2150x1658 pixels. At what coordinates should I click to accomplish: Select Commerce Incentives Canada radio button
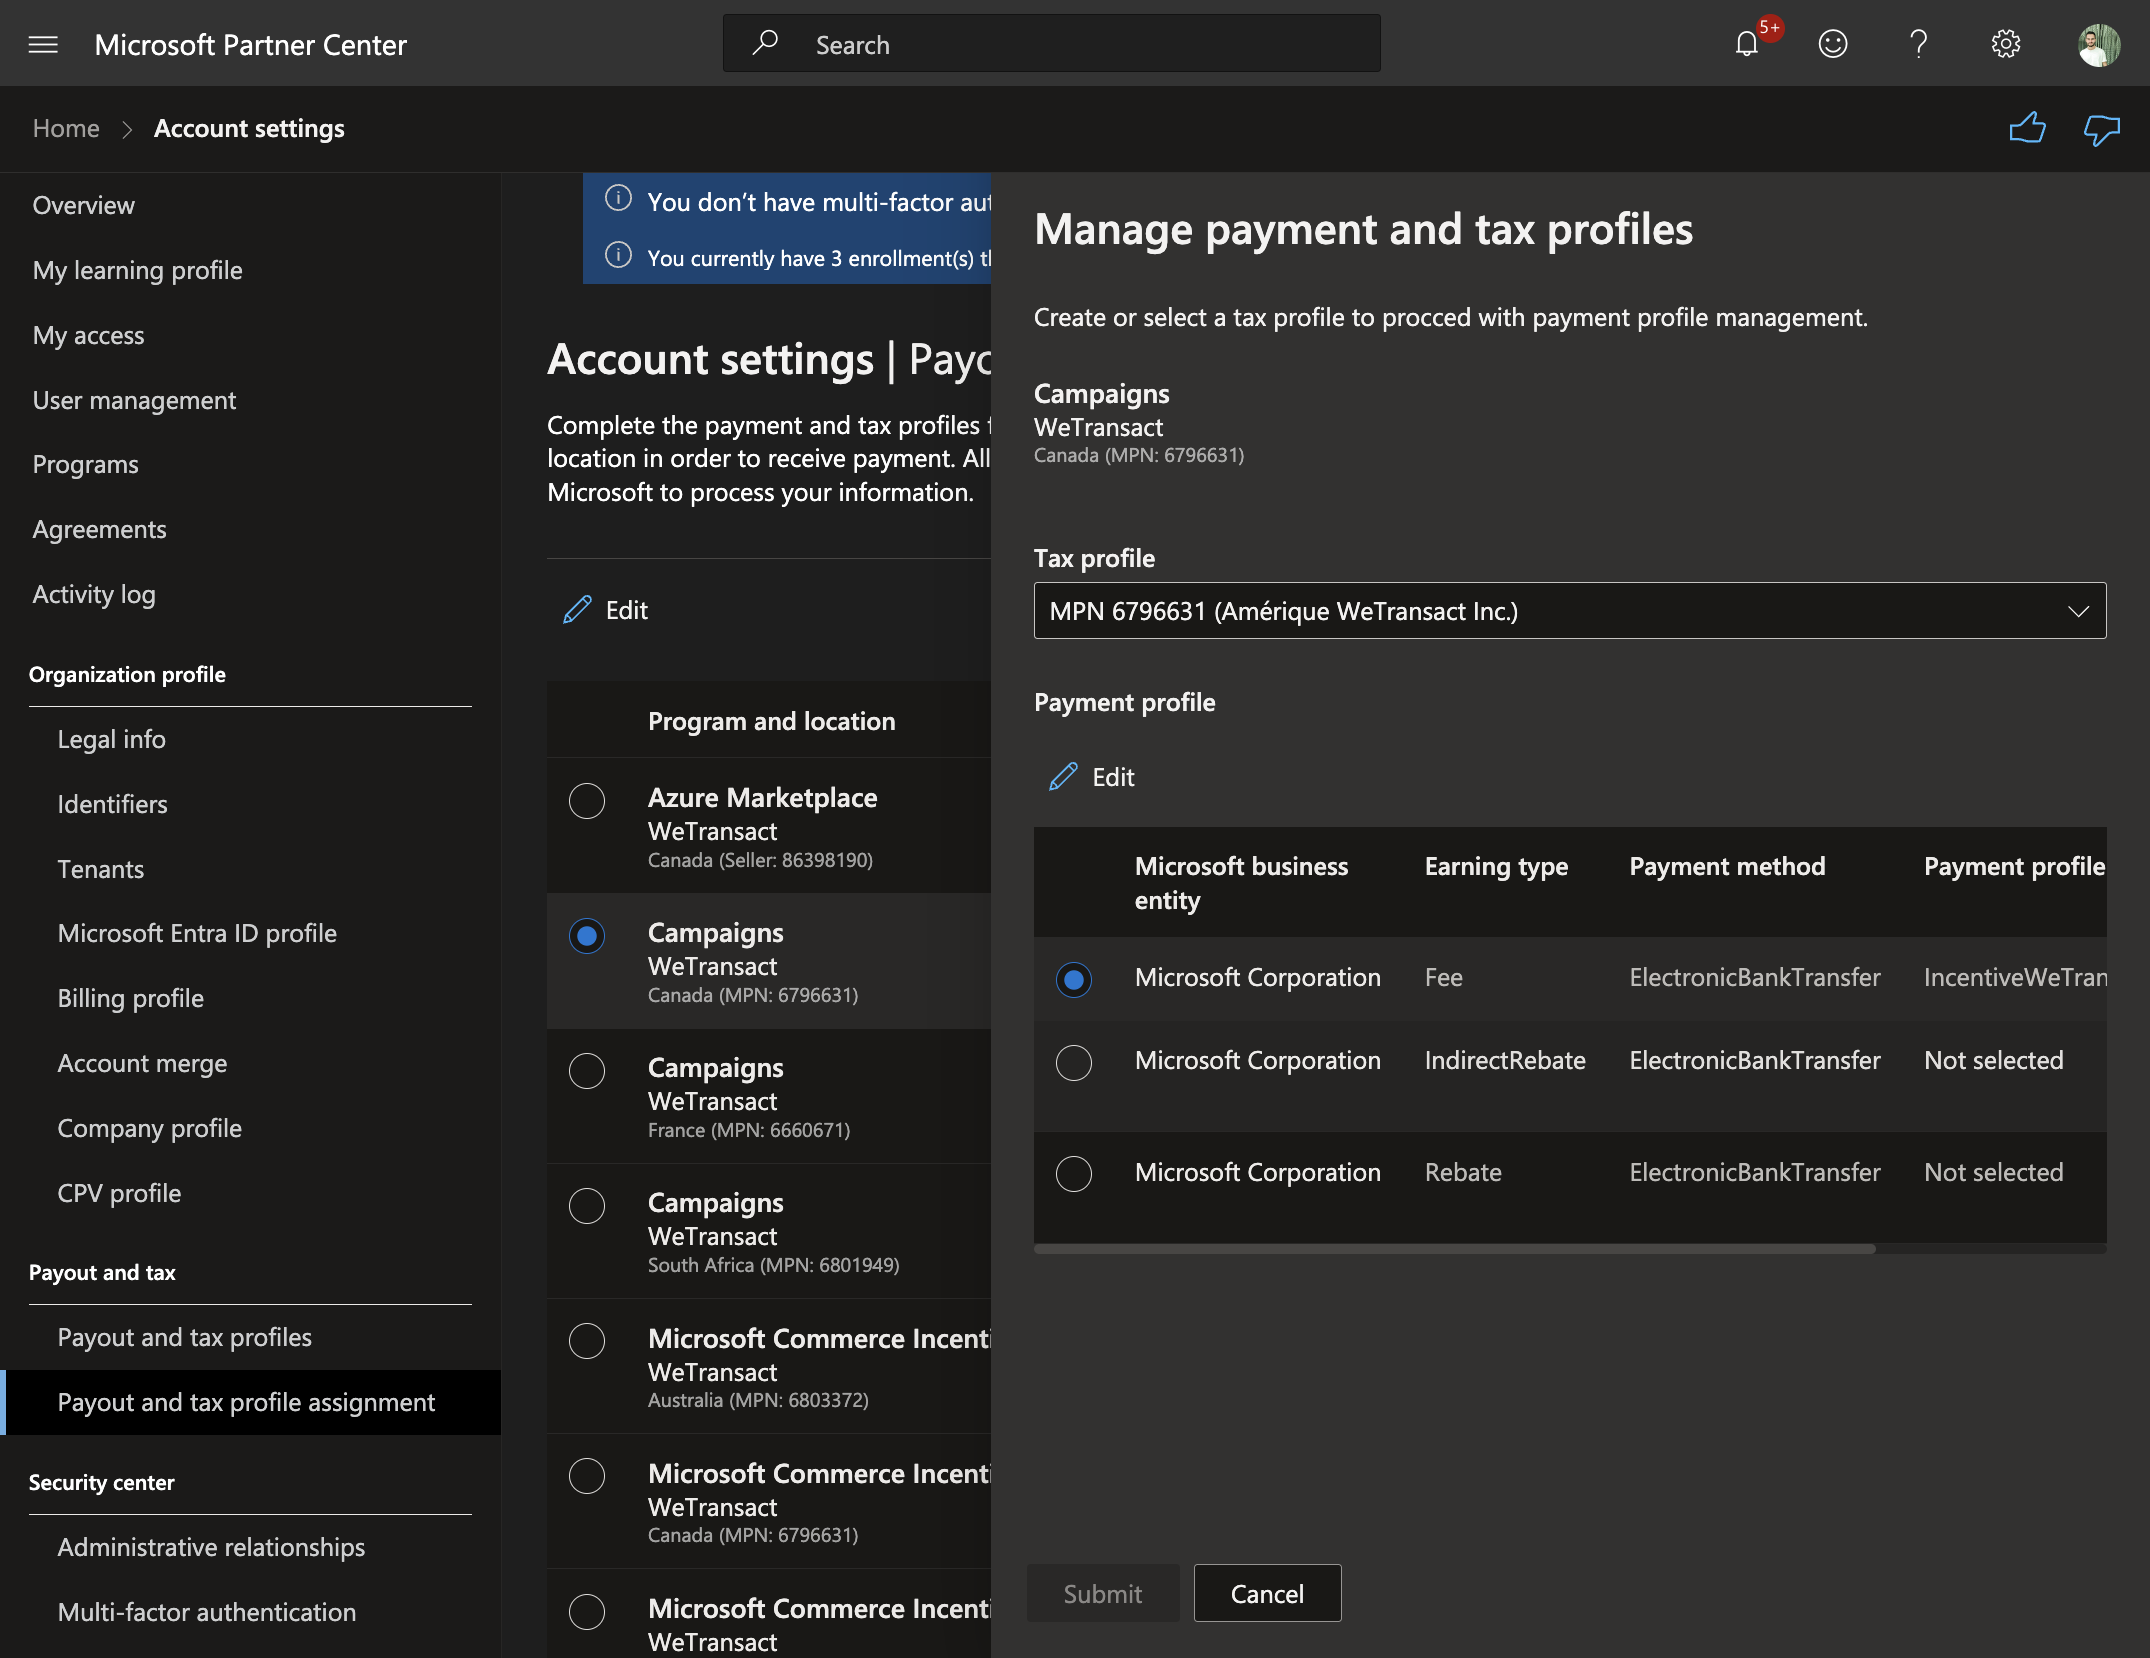point(587,1476)
